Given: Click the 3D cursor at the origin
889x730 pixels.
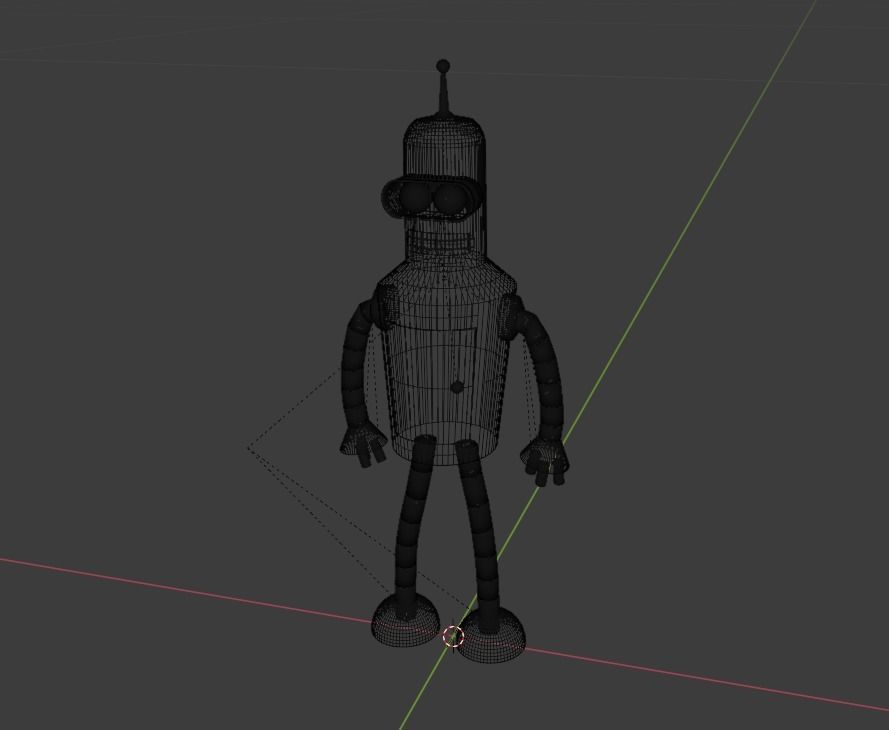Looking at the screenshot, I should pos(453,636).
